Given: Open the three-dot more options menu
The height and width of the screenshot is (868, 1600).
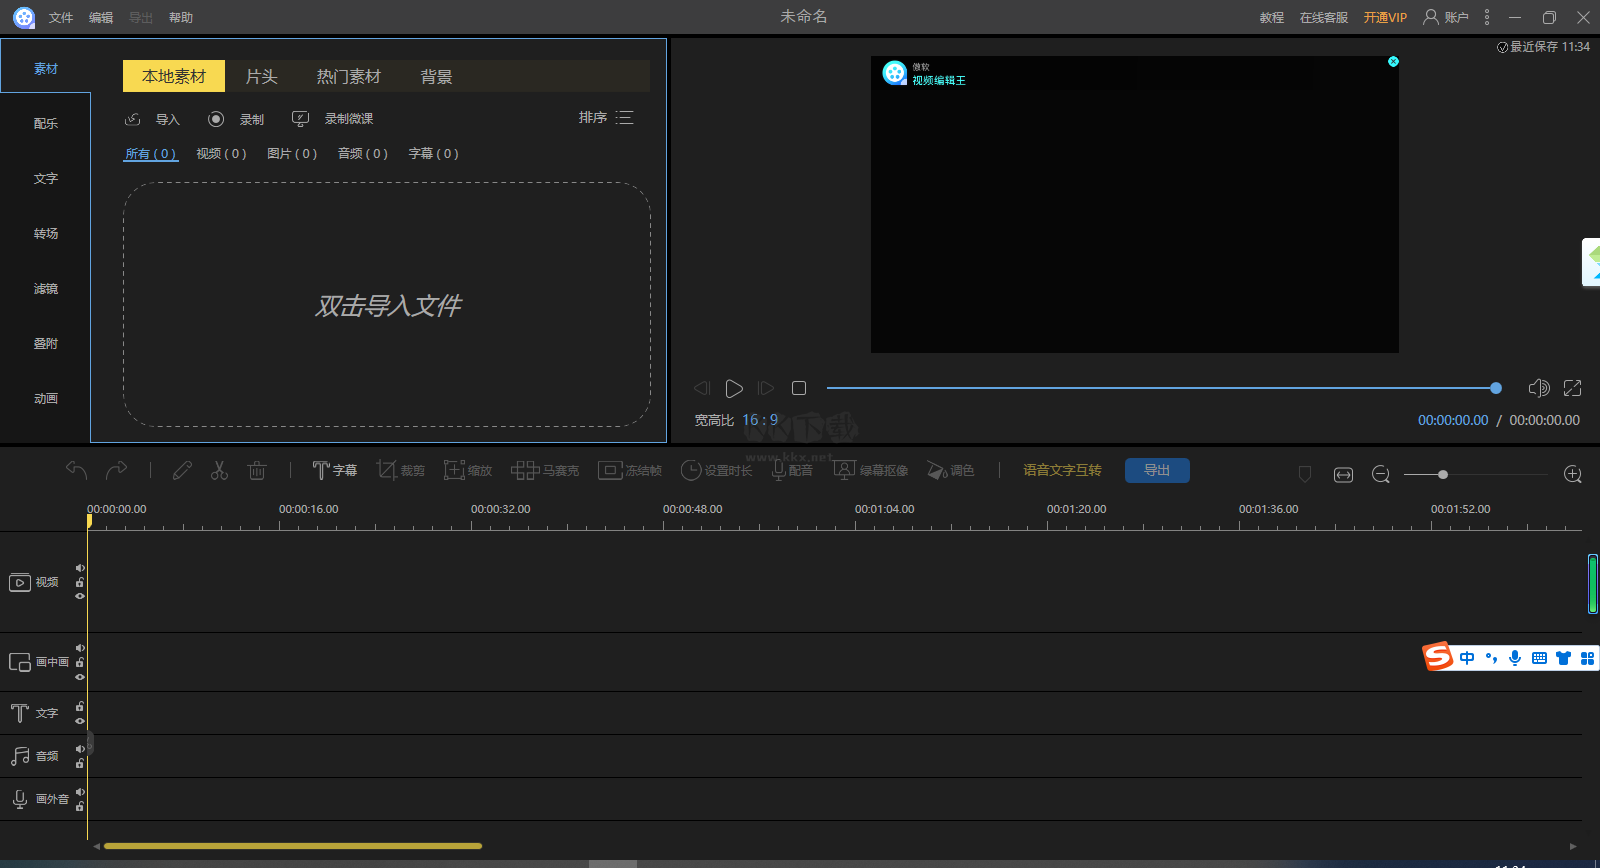Looking at the screenshot, I should 1487,17.
